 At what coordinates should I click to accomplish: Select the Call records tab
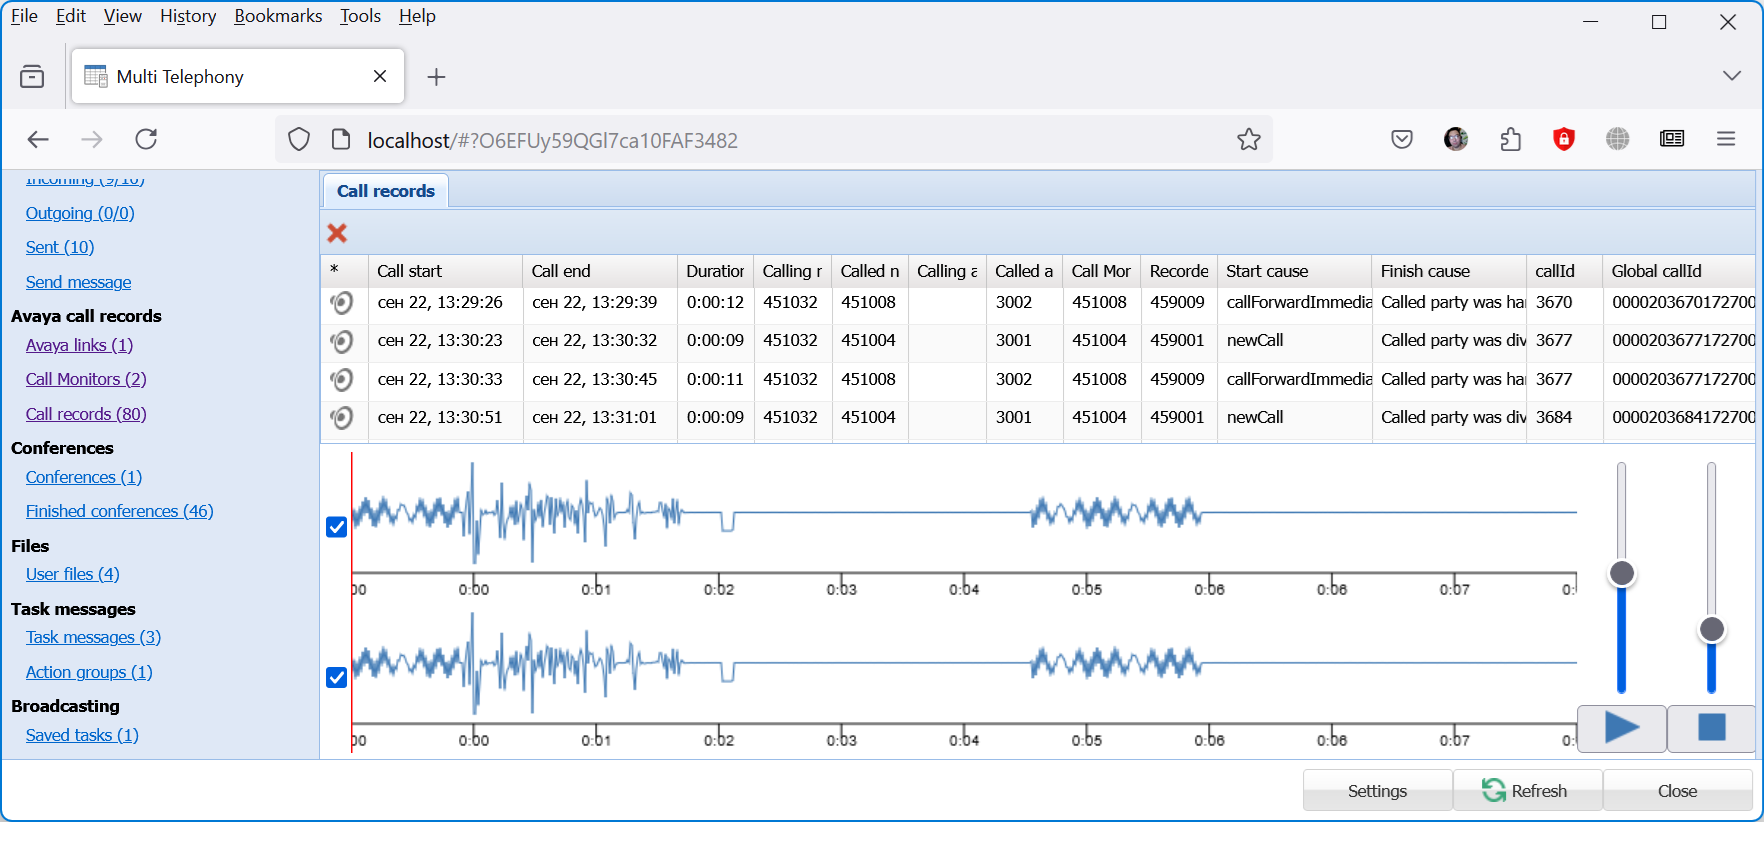tap(385, 191)
